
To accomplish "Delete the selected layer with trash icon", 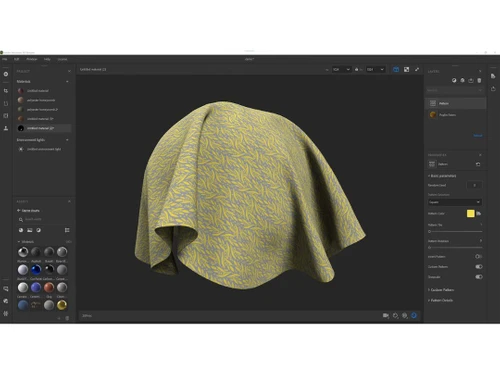I will coord(479,80).
